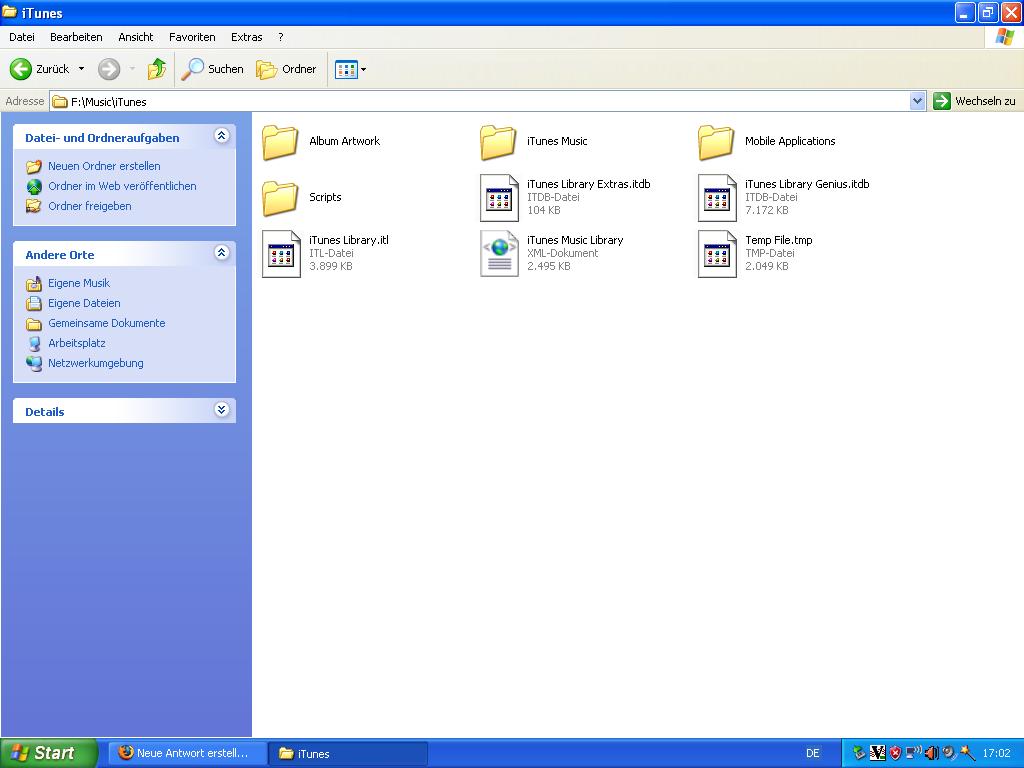This screenshot has width=1024, height=768.
Task: Click the Scripts folder name
Action: pyautogui.click(x=325, y=197)
